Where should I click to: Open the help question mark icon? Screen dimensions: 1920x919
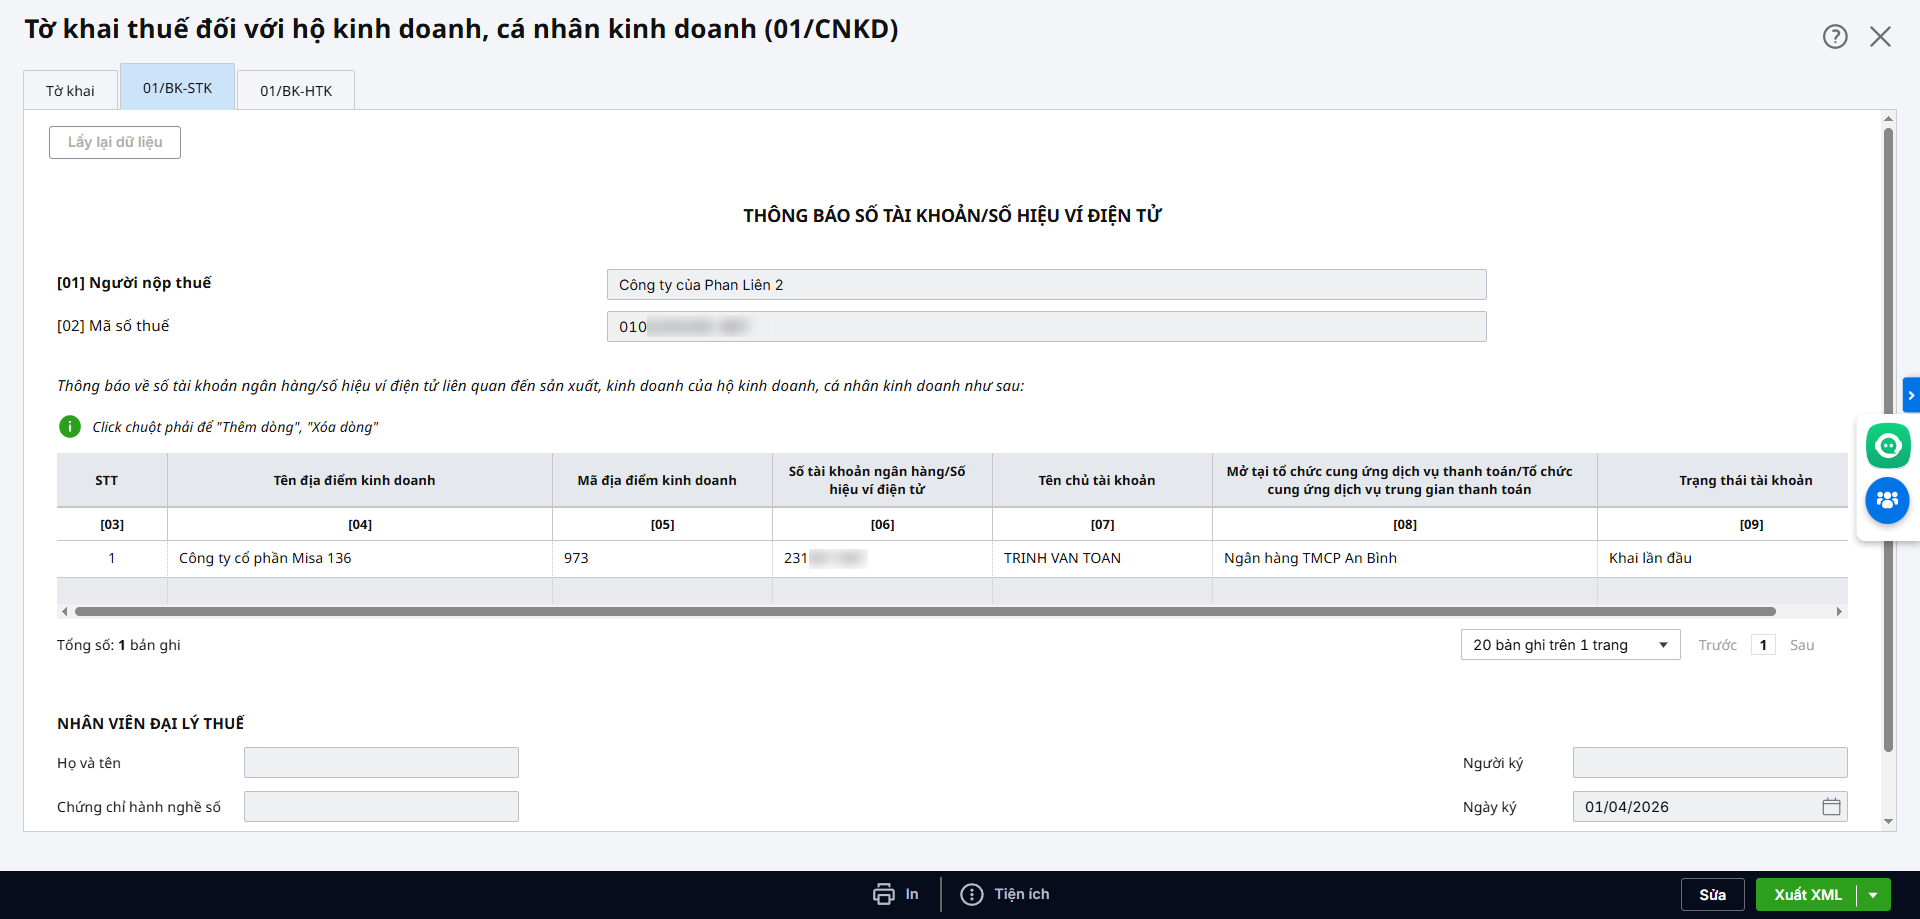click(x=1834, y=37)
